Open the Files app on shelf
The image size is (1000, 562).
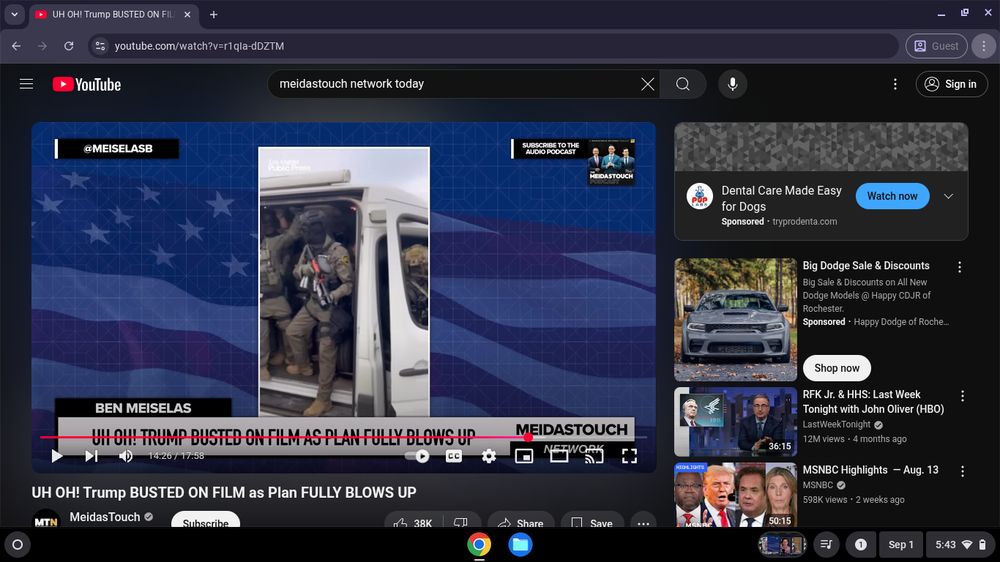tap(520, 545)
